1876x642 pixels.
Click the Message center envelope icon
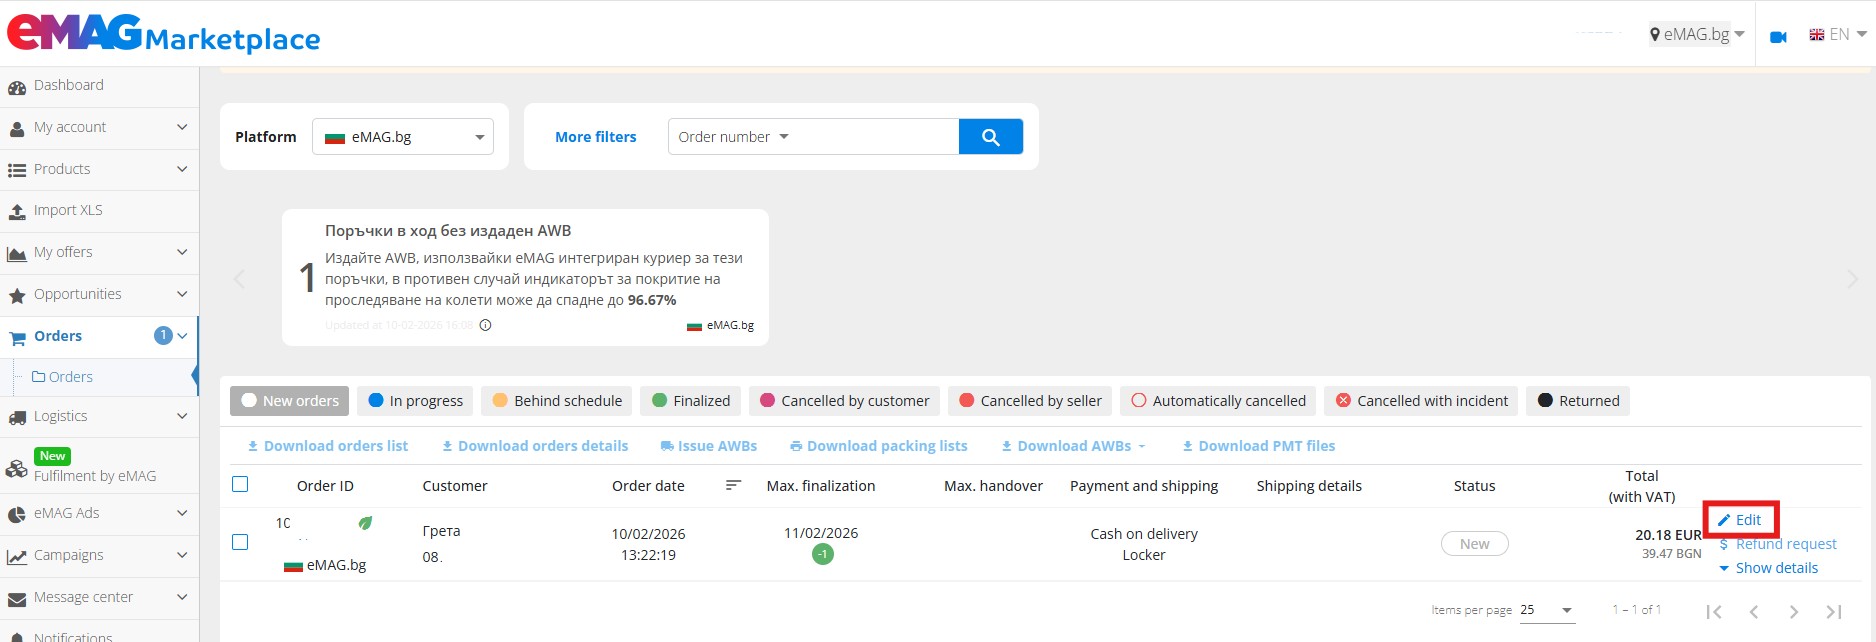(17, 599)
